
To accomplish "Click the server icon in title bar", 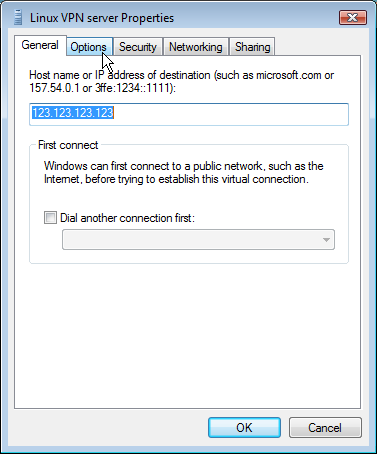I will [18, 17].
